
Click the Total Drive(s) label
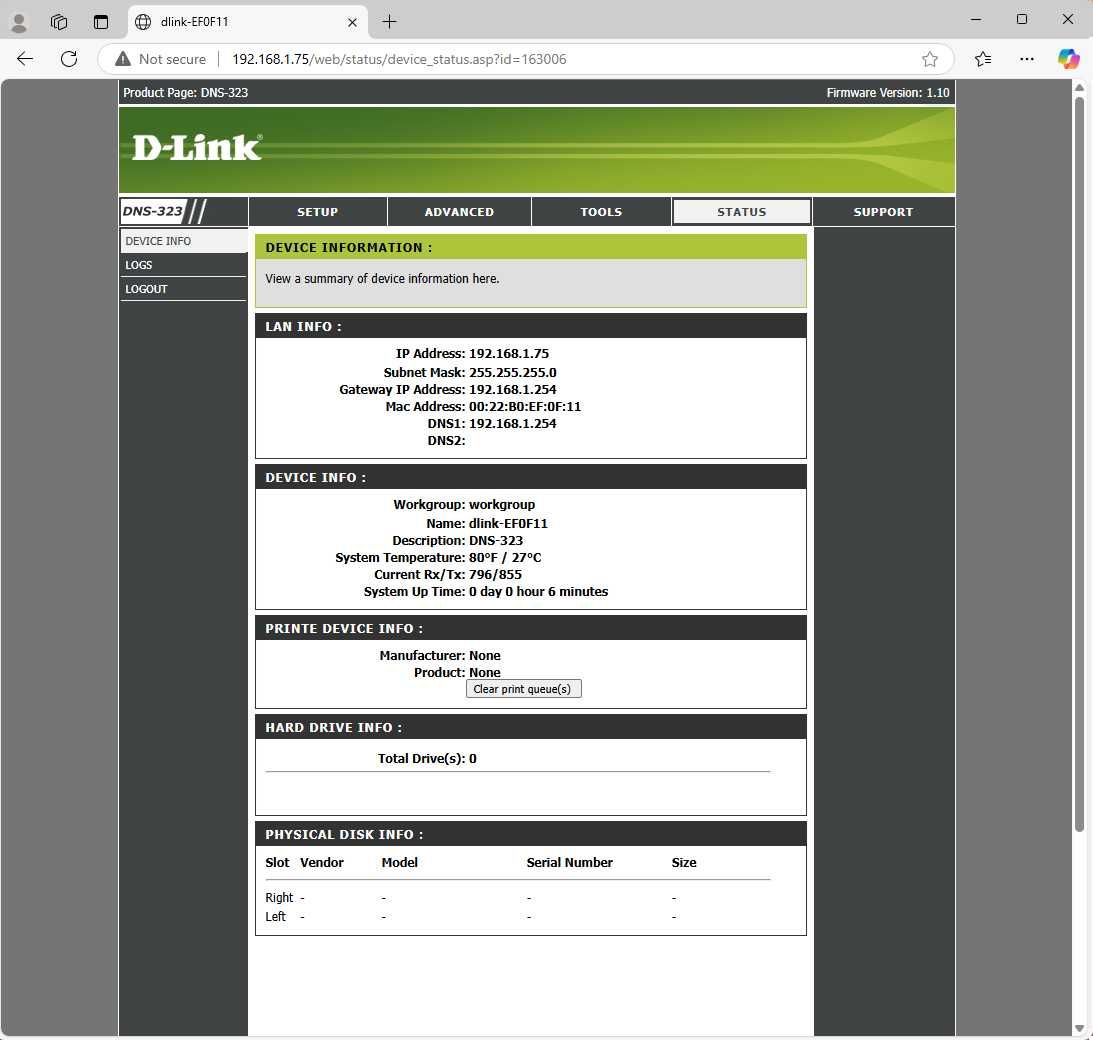[x=421, y=758]
